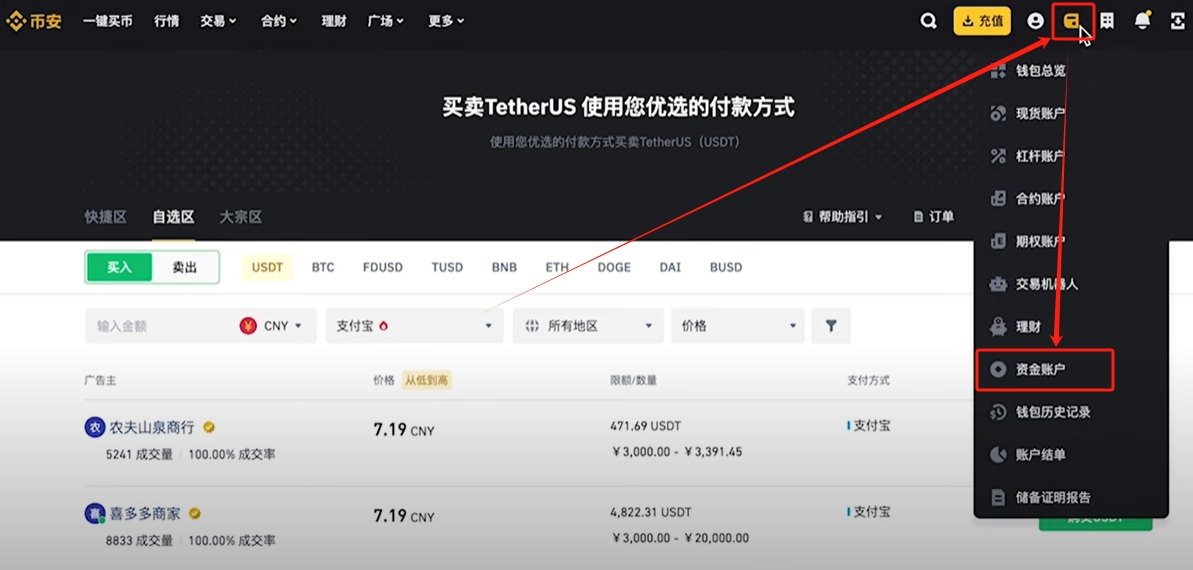Click 理财 icon in wallet menu
The image size is (1193, 570).
point(997,326)
